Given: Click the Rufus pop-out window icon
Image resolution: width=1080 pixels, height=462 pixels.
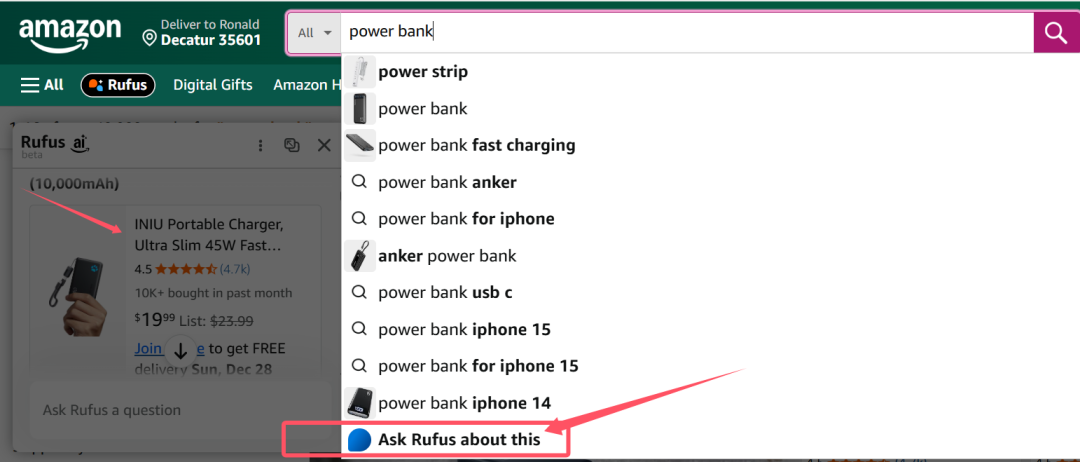Looking at the screenshot, I should [292, 145].
